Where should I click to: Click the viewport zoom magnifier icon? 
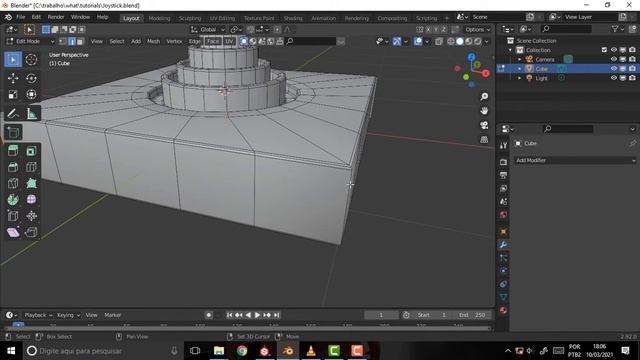(x=484, y=96)
